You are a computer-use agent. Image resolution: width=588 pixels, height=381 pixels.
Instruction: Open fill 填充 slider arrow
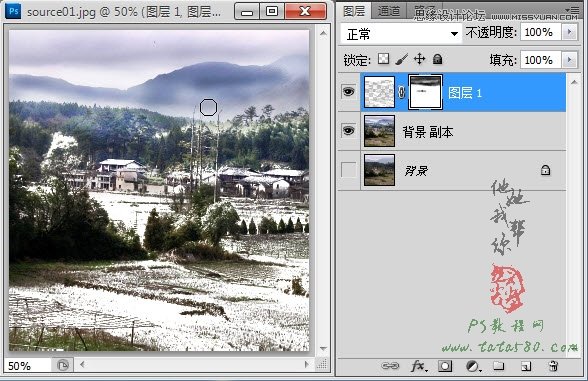coord(570,60)
